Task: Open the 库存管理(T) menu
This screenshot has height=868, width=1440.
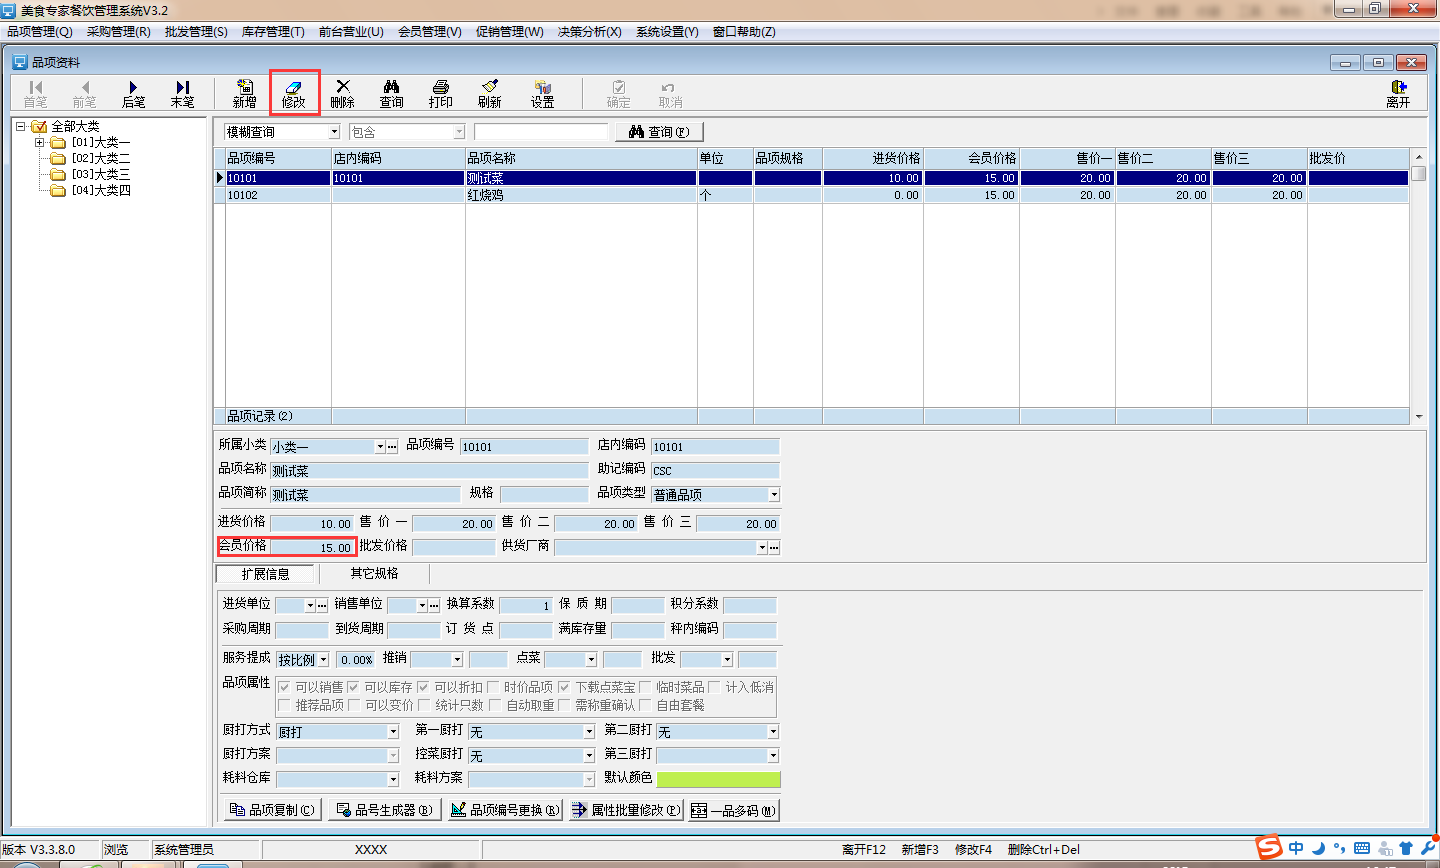Action: [273, 32]
